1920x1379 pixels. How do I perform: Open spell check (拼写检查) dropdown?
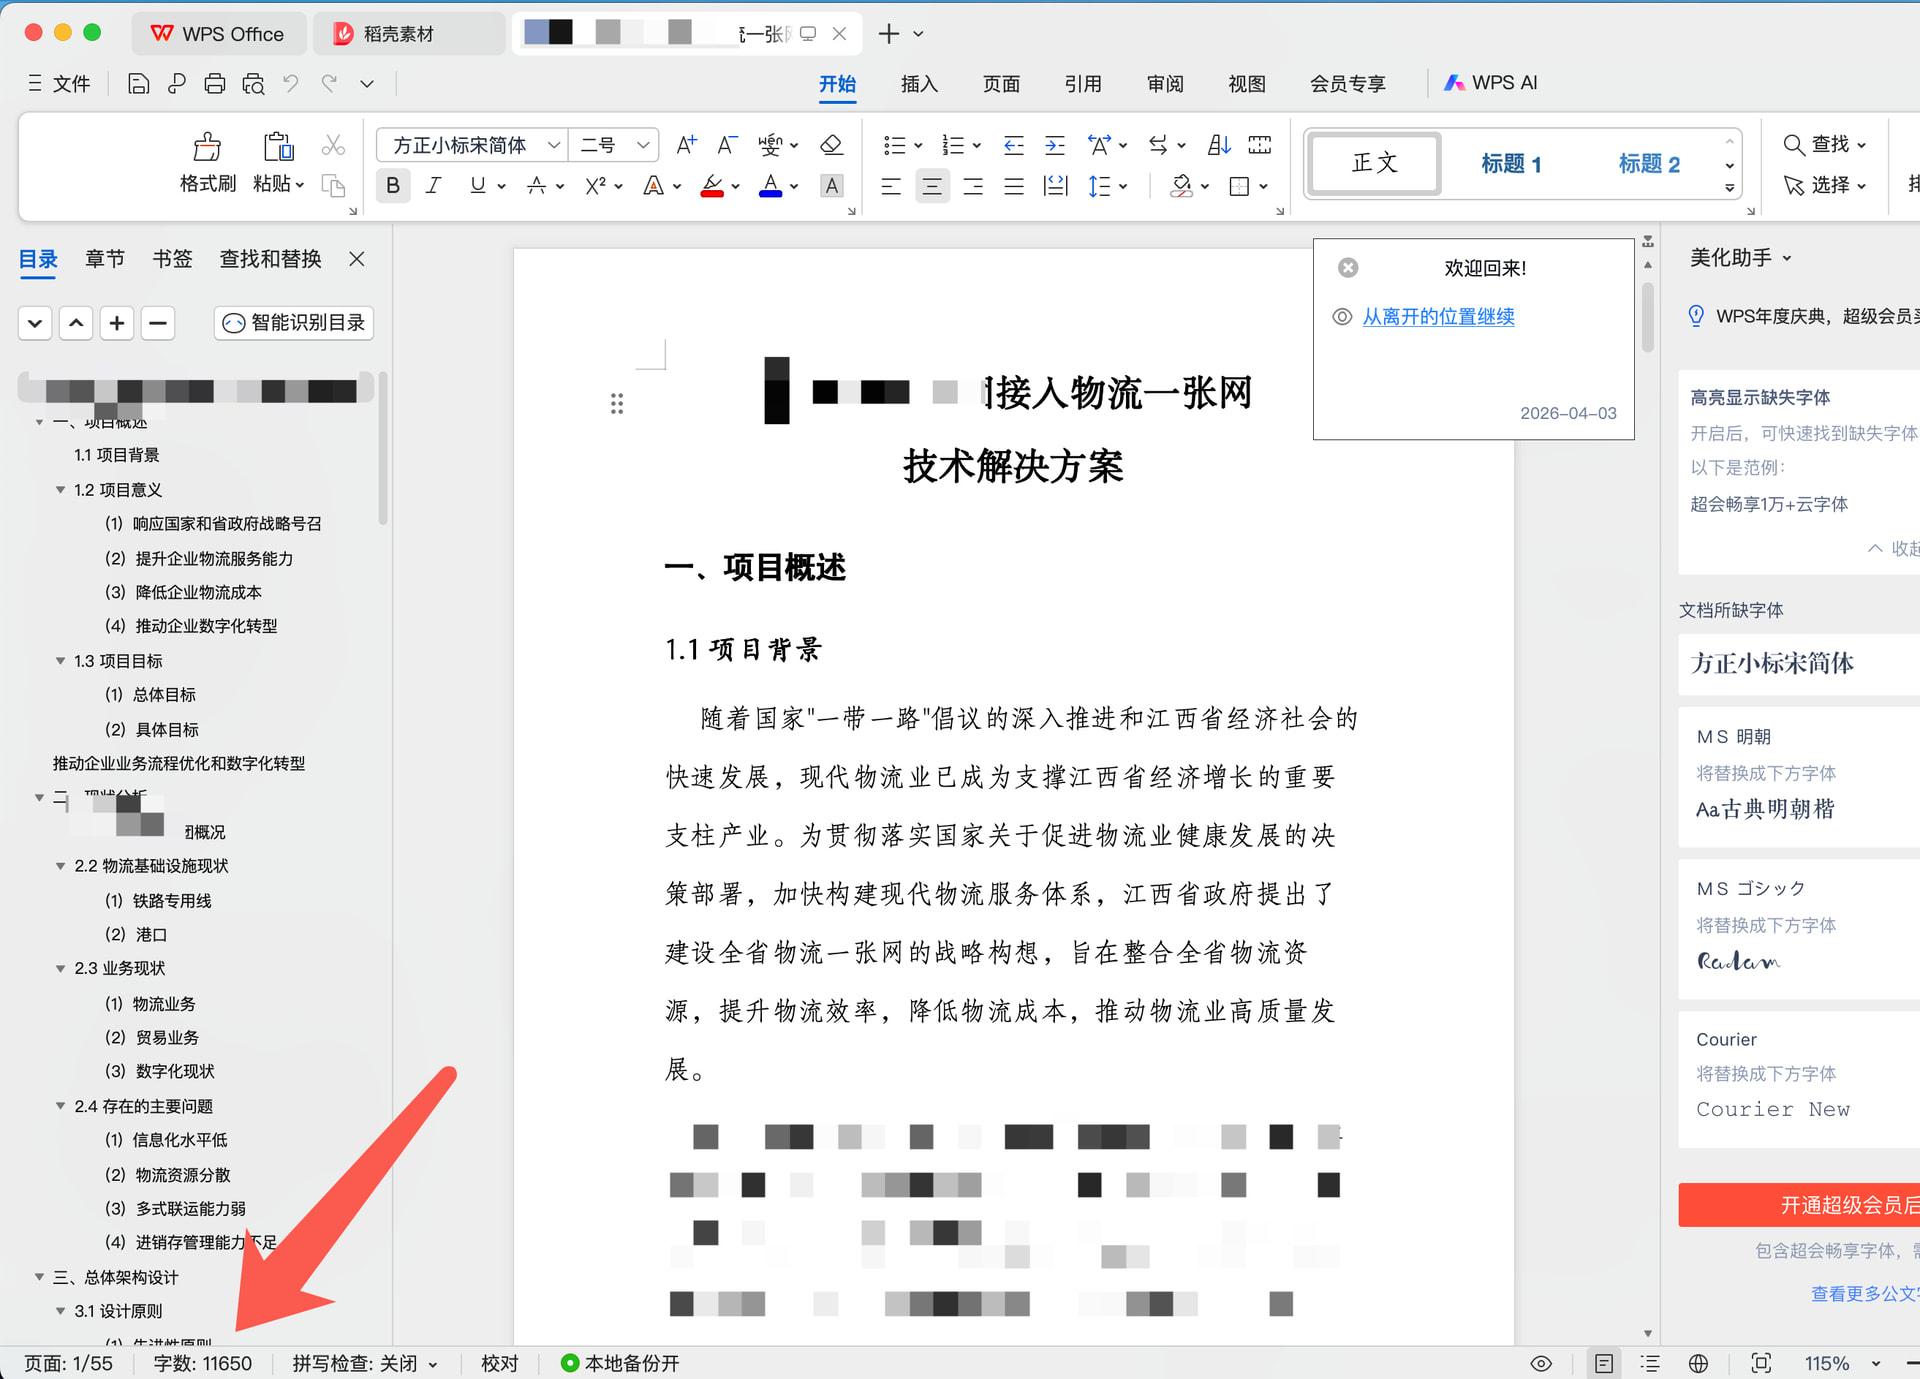tap(433, 1364)
